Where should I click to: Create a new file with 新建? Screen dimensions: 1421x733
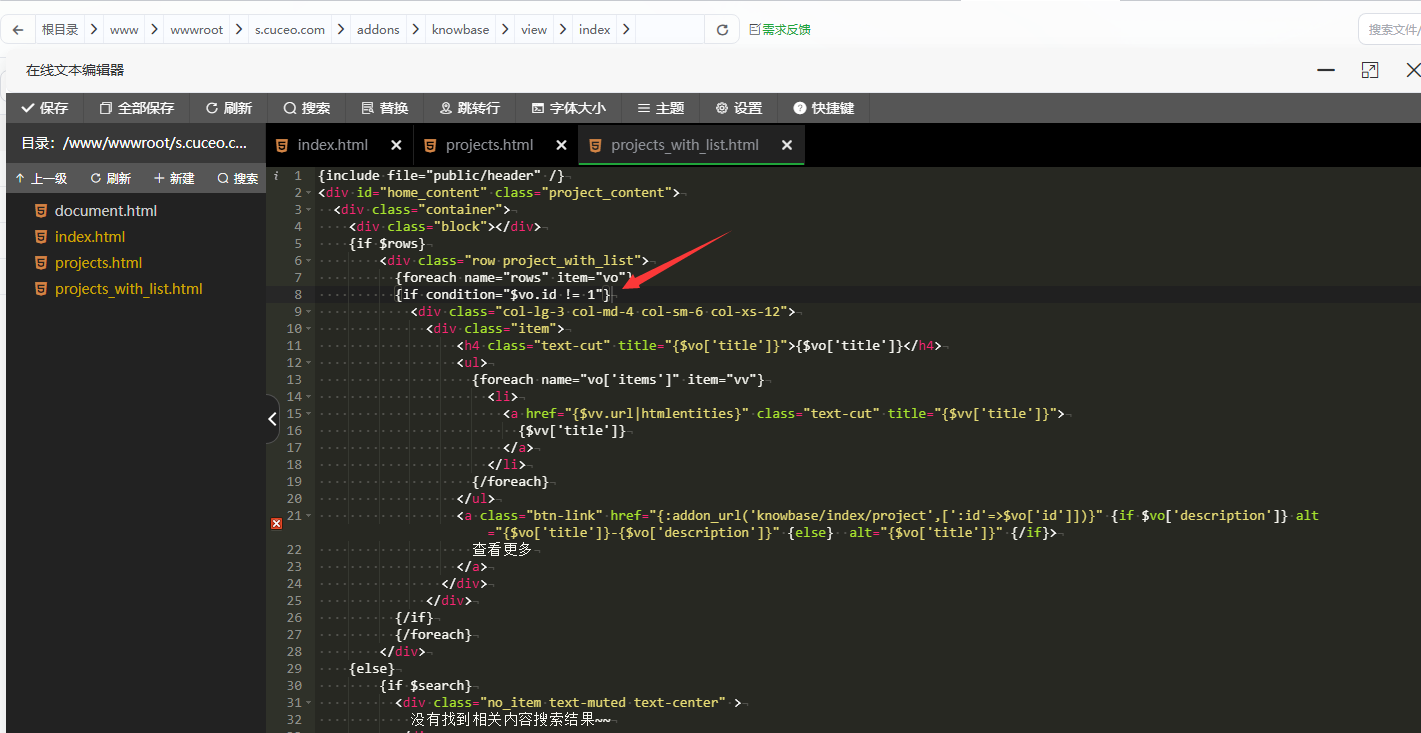point(174,179)
